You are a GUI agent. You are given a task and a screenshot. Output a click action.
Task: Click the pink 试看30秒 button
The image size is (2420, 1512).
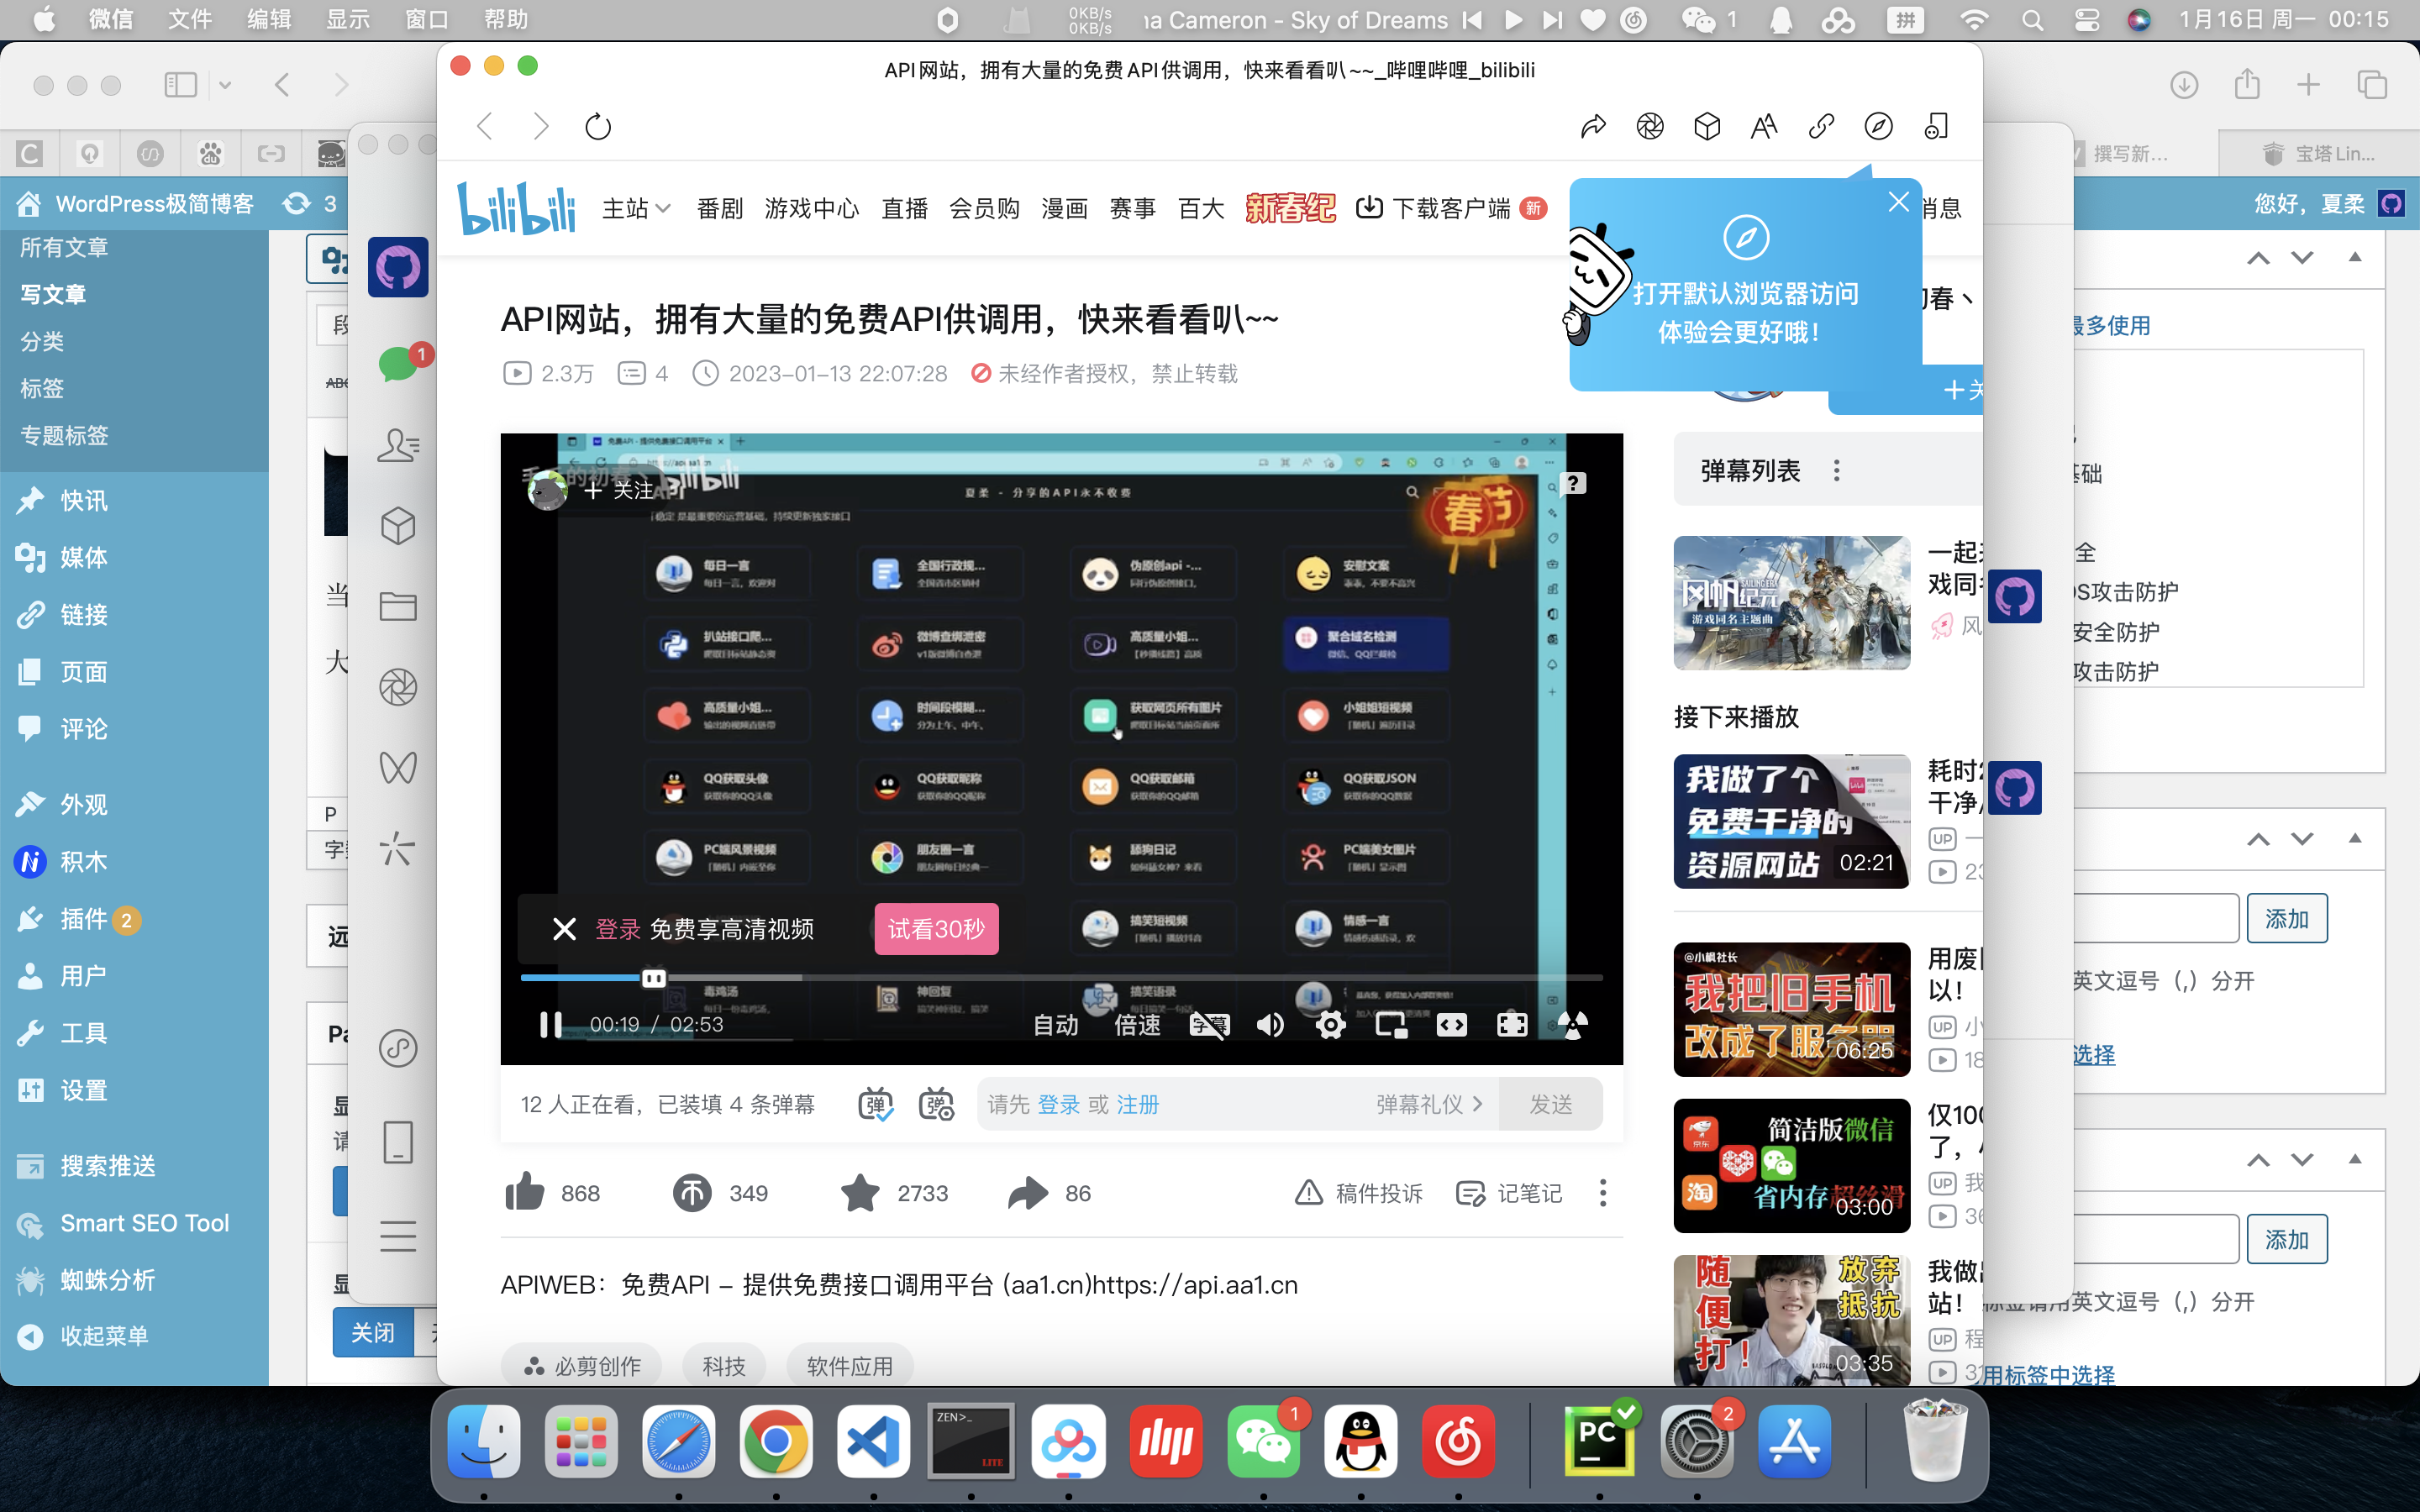point(936,929)
